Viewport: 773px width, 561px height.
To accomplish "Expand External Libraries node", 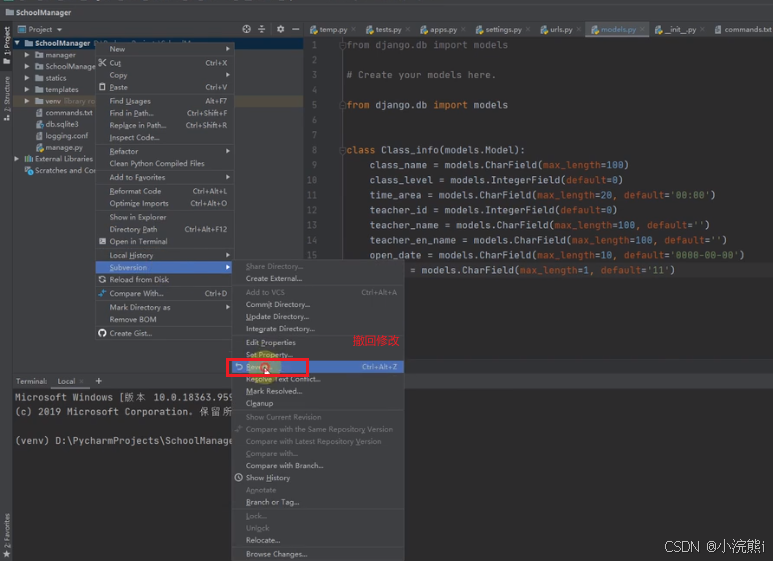I will [17, 159].
